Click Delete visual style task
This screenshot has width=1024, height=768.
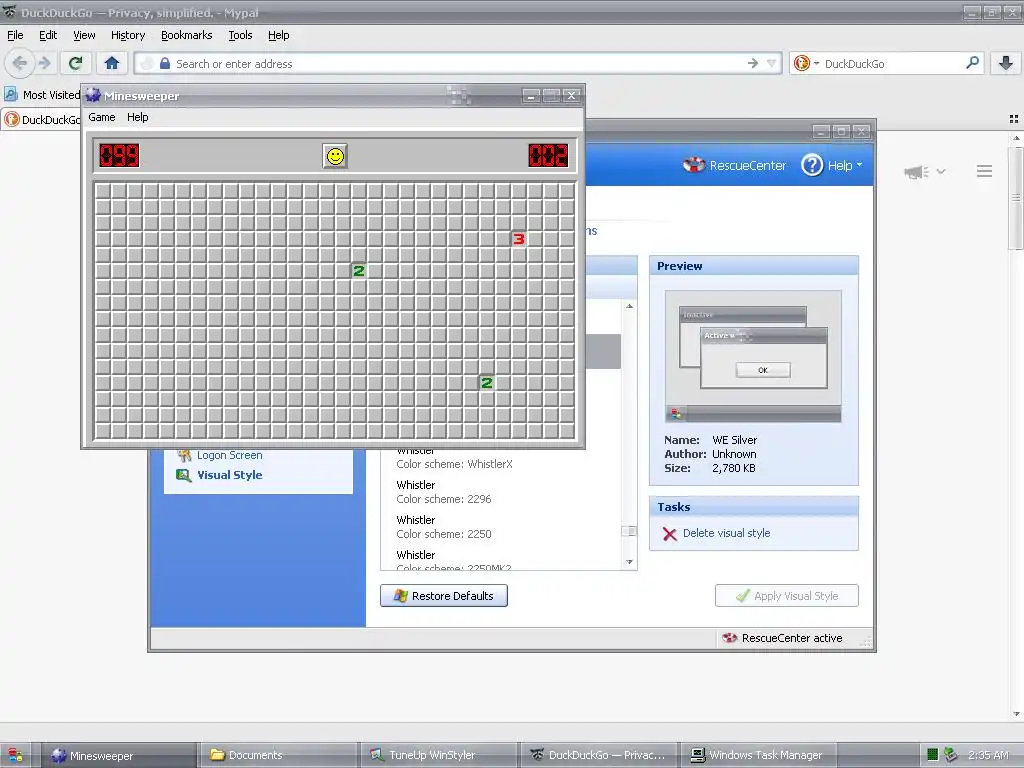coord(726,533)
